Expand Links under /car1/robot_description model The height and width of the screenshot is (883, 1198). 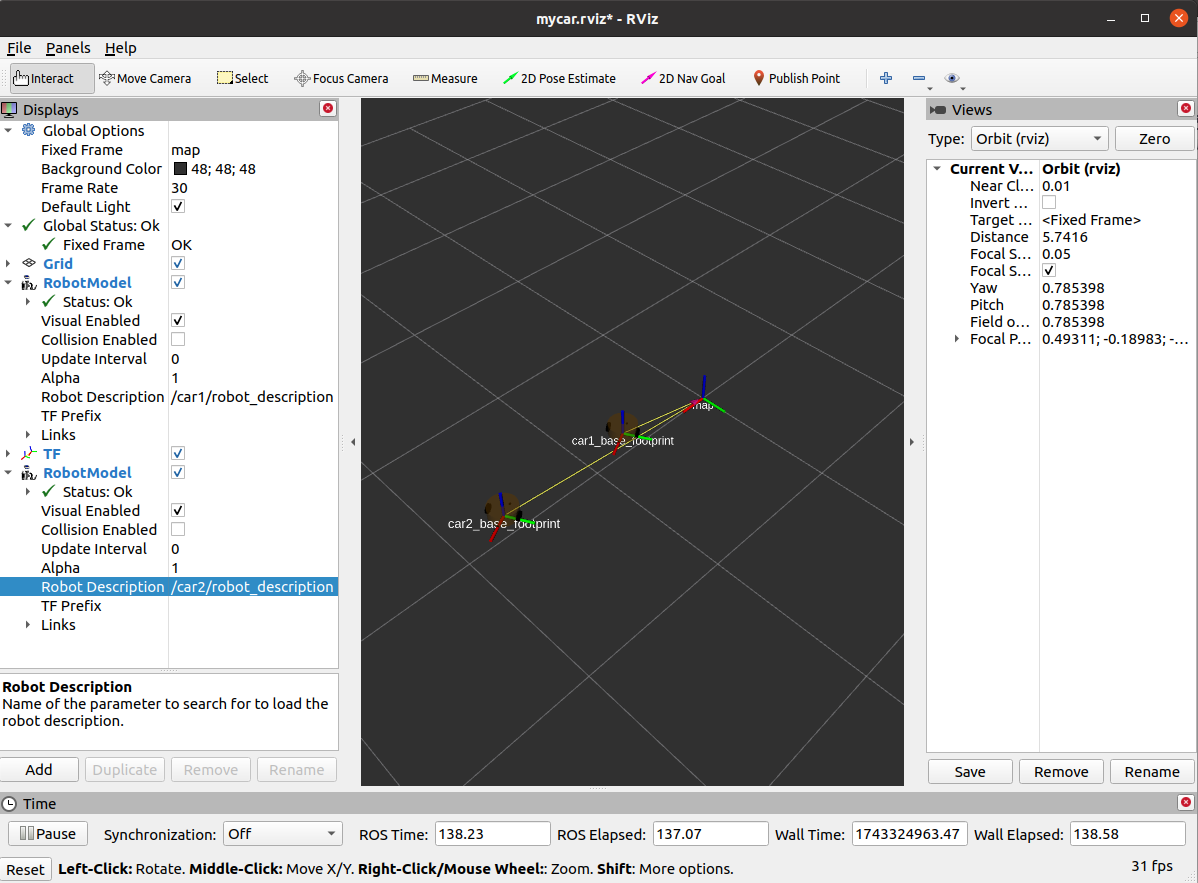coord(28,435)
